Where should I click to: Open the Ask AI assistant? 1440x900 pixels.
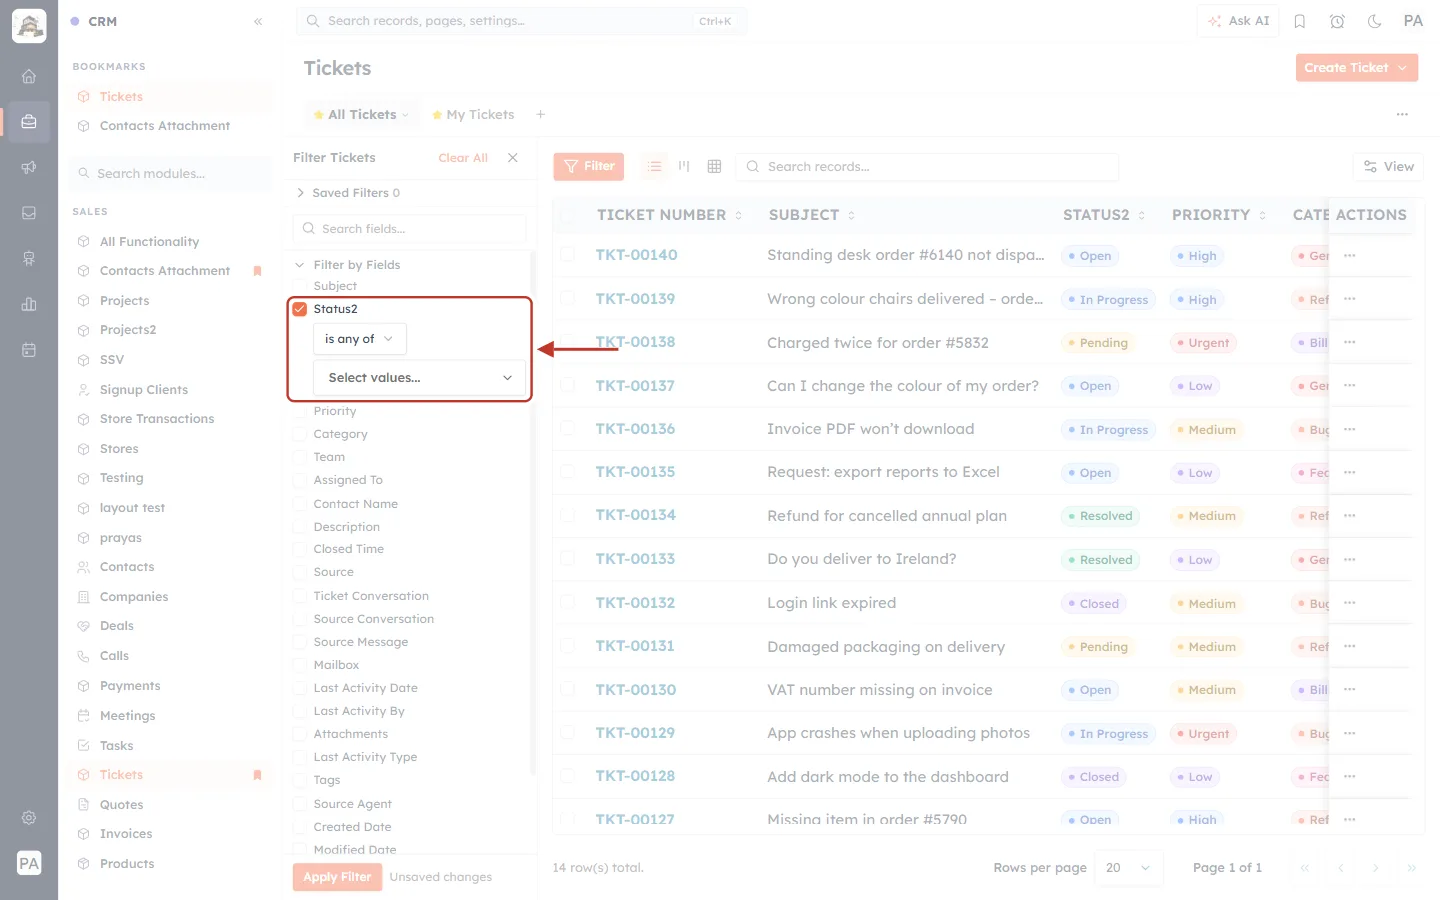coord(1238,21)
